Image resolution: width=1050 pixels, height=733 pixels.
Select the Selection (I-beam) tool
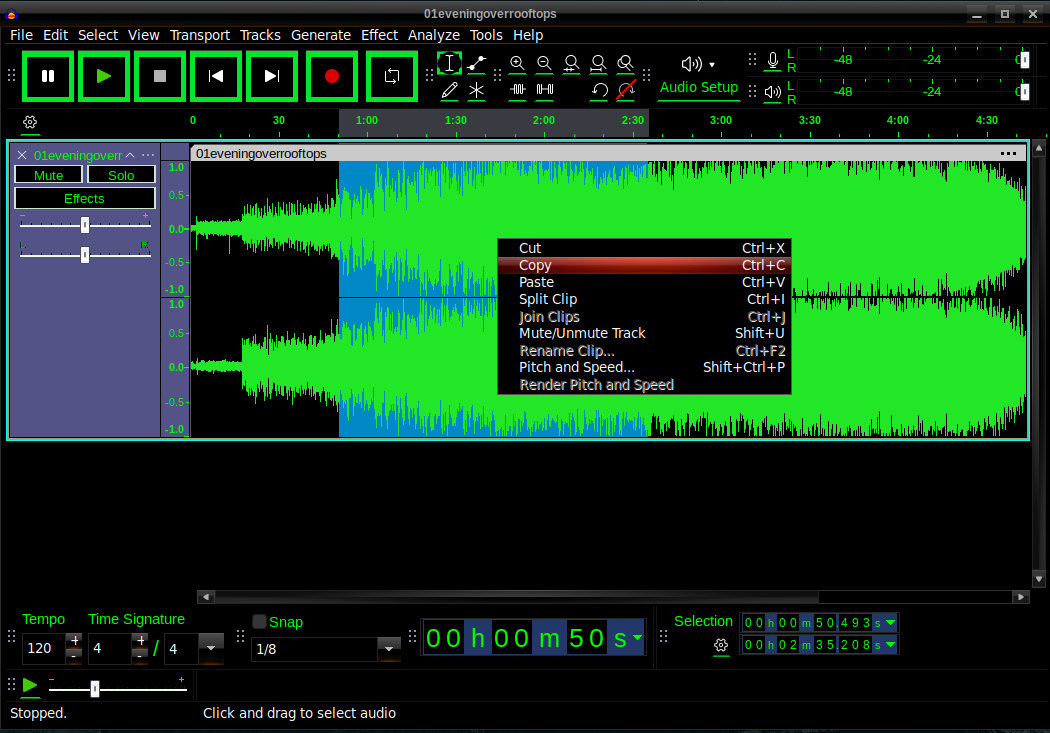point(449,64)
